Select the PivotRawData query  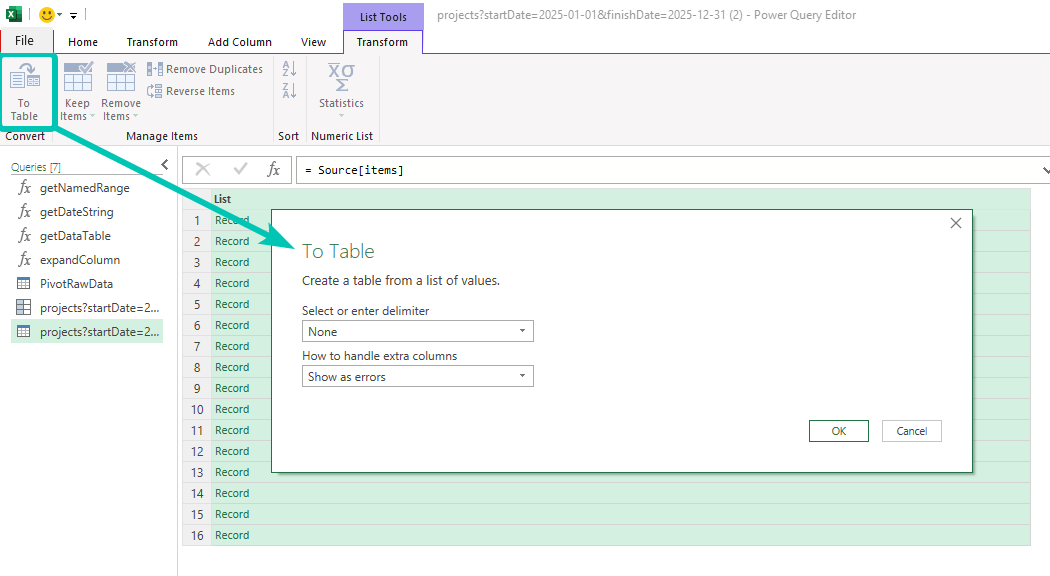click(x=76, y=284)
